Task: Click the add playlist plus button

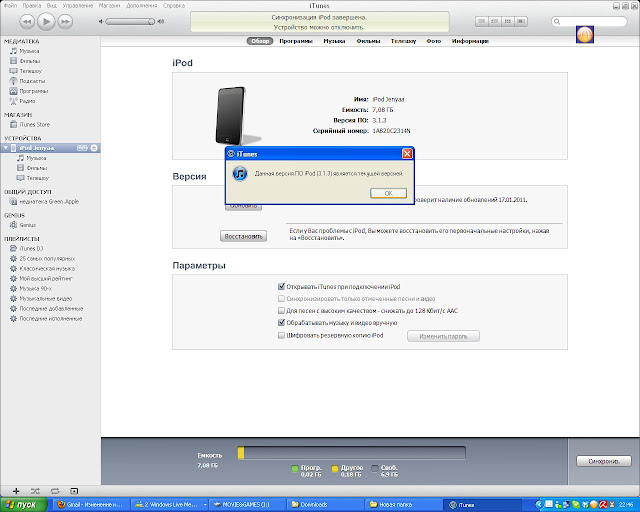Action: point(16,491)
